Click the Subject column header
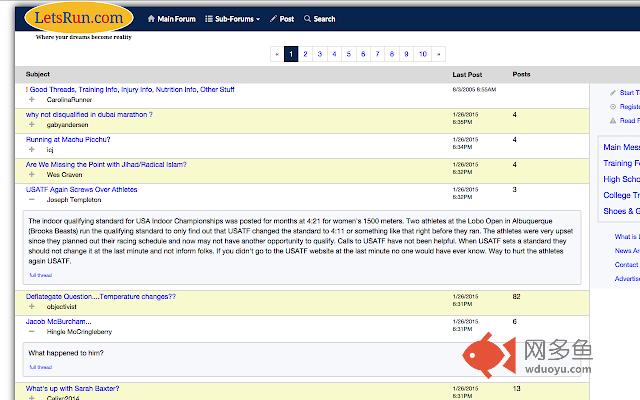This screenshot has height=400, width=640. pos(38,74)
